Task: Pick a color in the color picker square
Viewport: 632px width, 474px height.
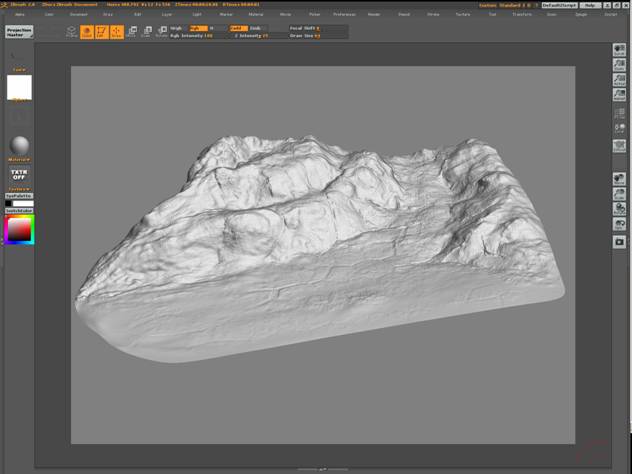Action: click(20, 230)
